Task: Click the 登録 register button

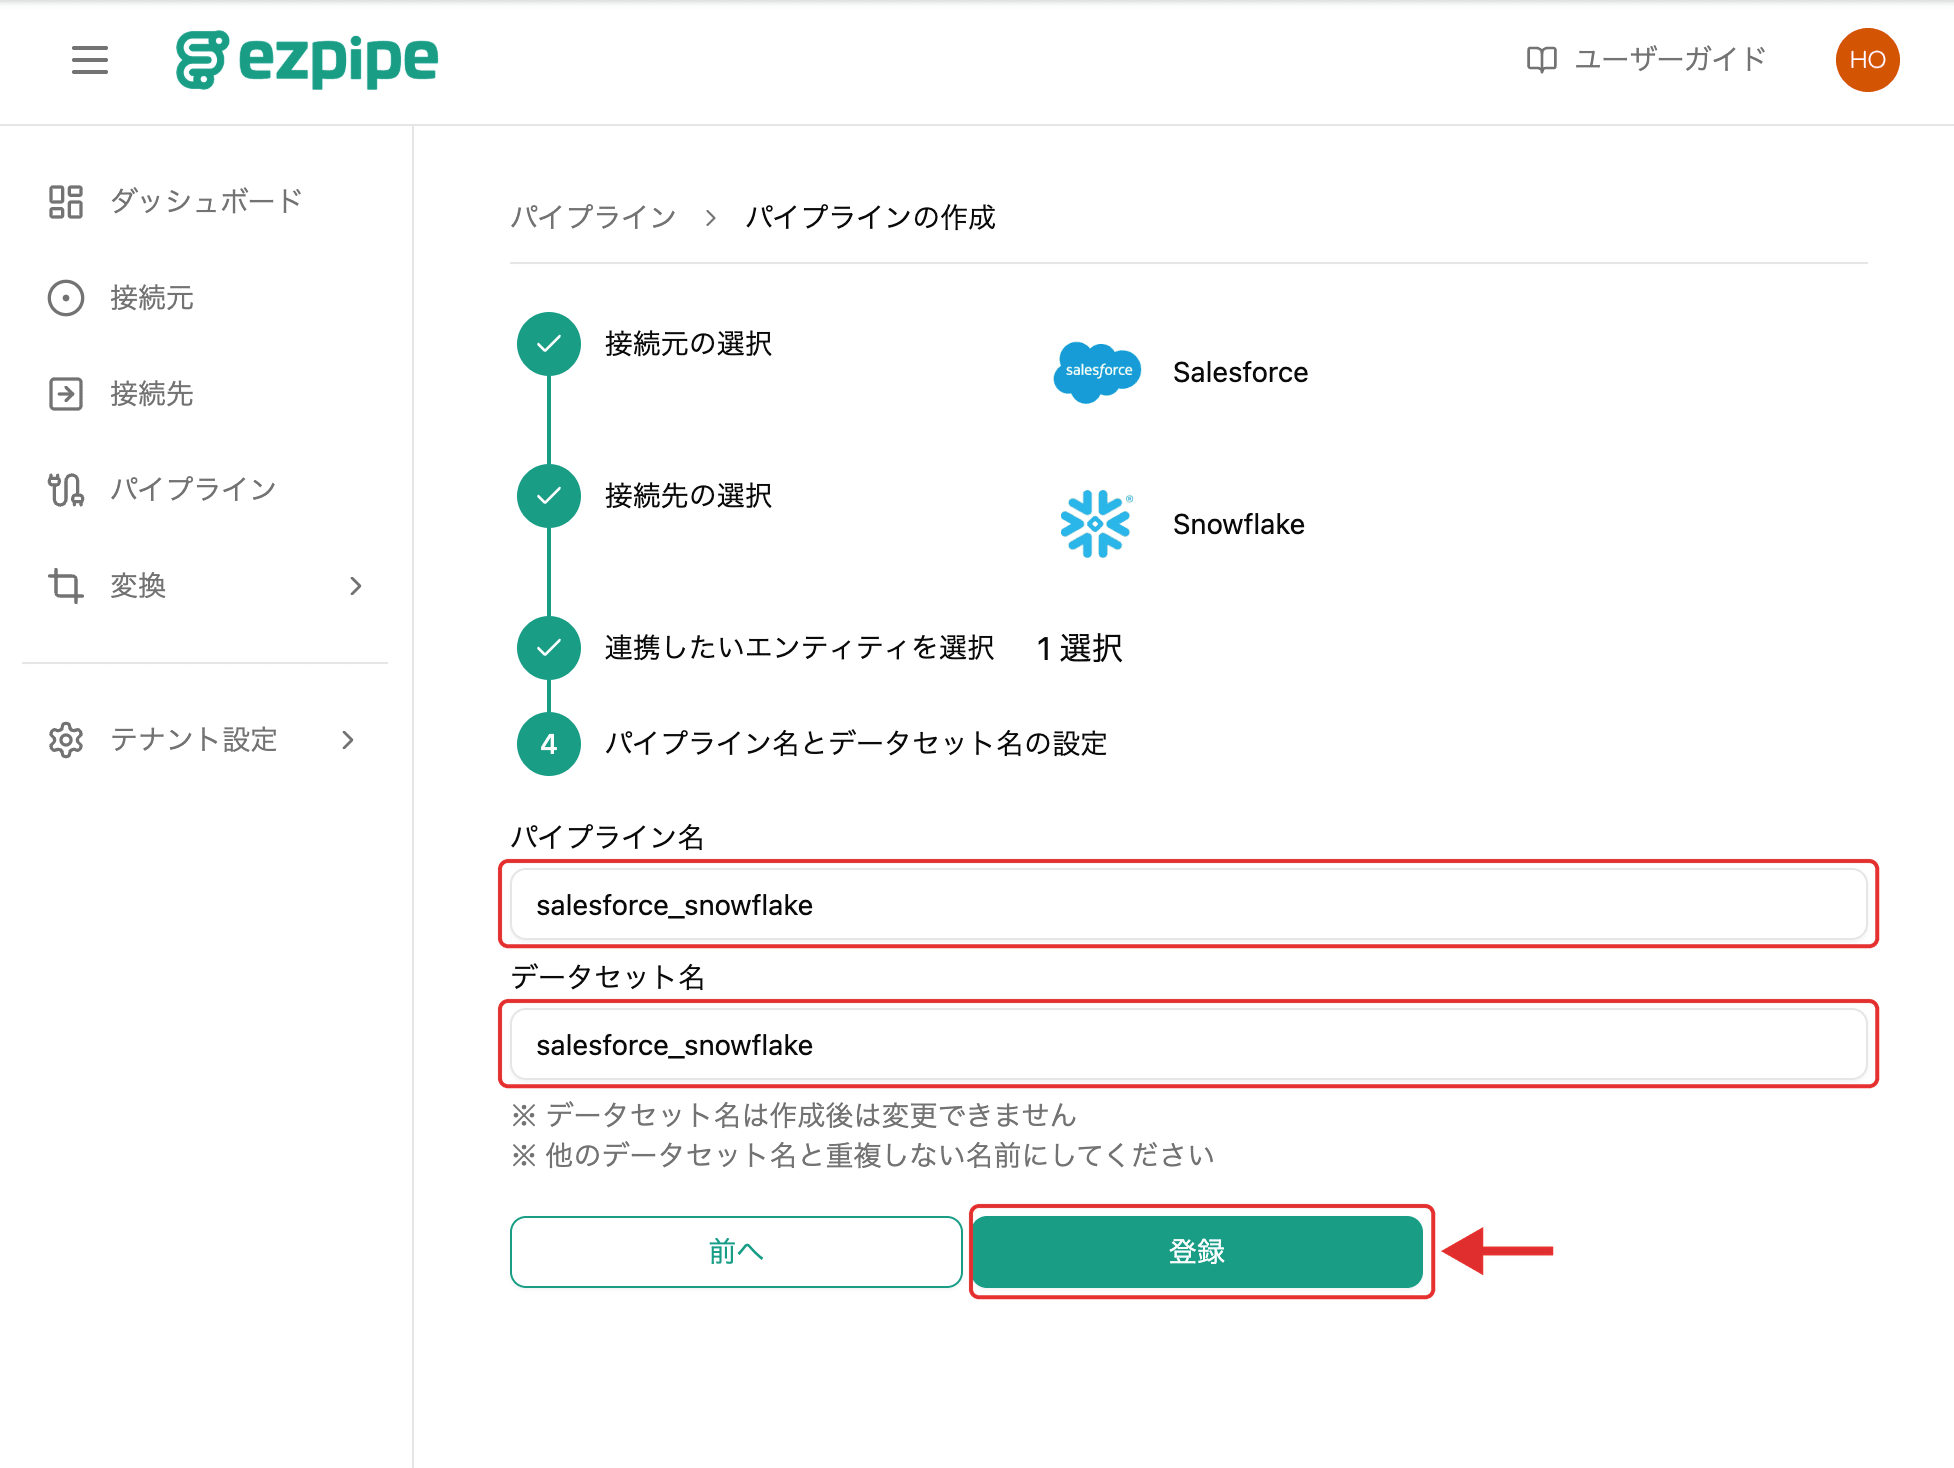Action: [1197, 1252]
